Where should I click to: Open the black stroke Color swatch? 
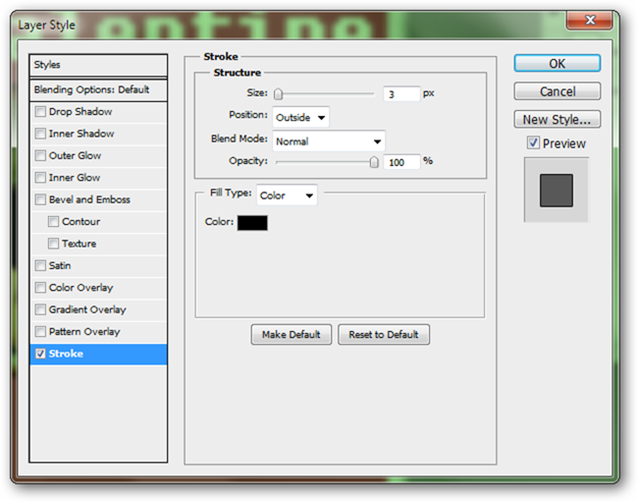252,223
